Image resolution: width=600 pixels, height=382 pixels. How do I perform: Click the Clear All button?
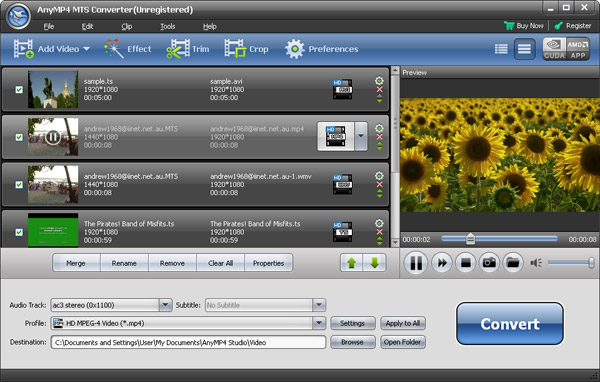coord(220,263)
